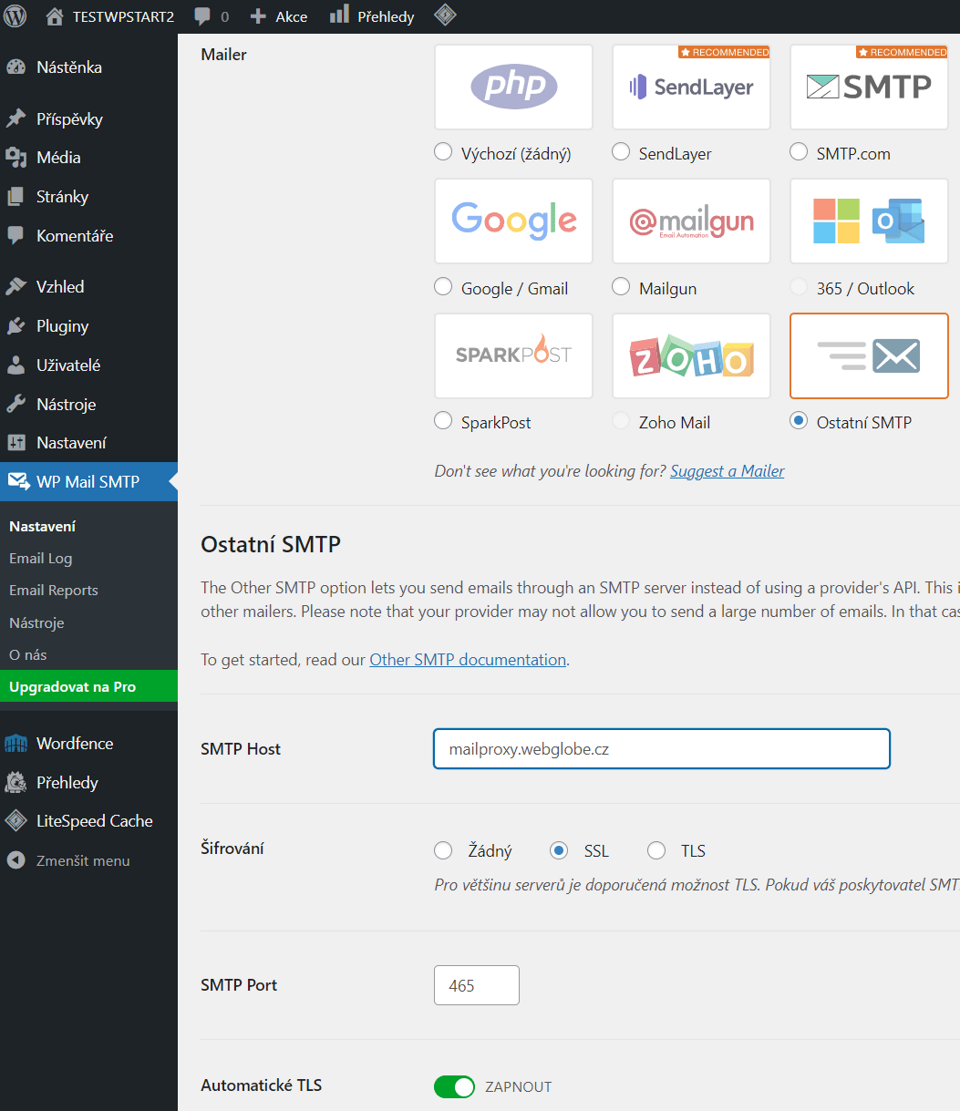The image size is (960, 1111).
Task: Open the bold Nastavení submenu under WP Mail SMTP
Action: (43, 526)
